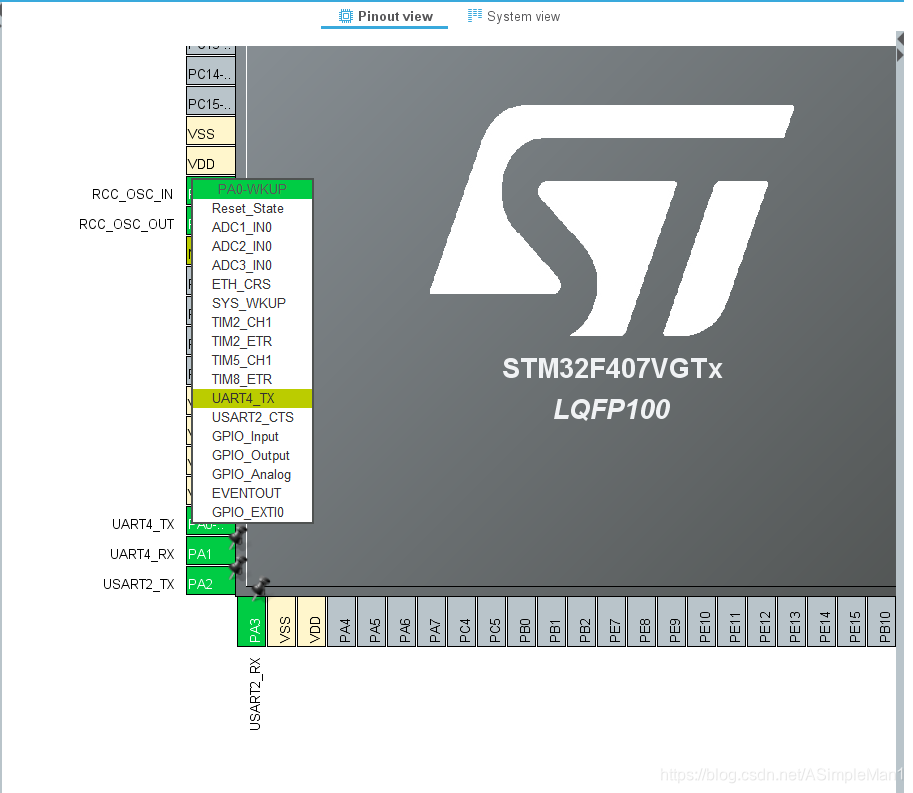This screenshot has width=913, height=793.
Task: Click the PE8 pin
Action: pos(642,622)
